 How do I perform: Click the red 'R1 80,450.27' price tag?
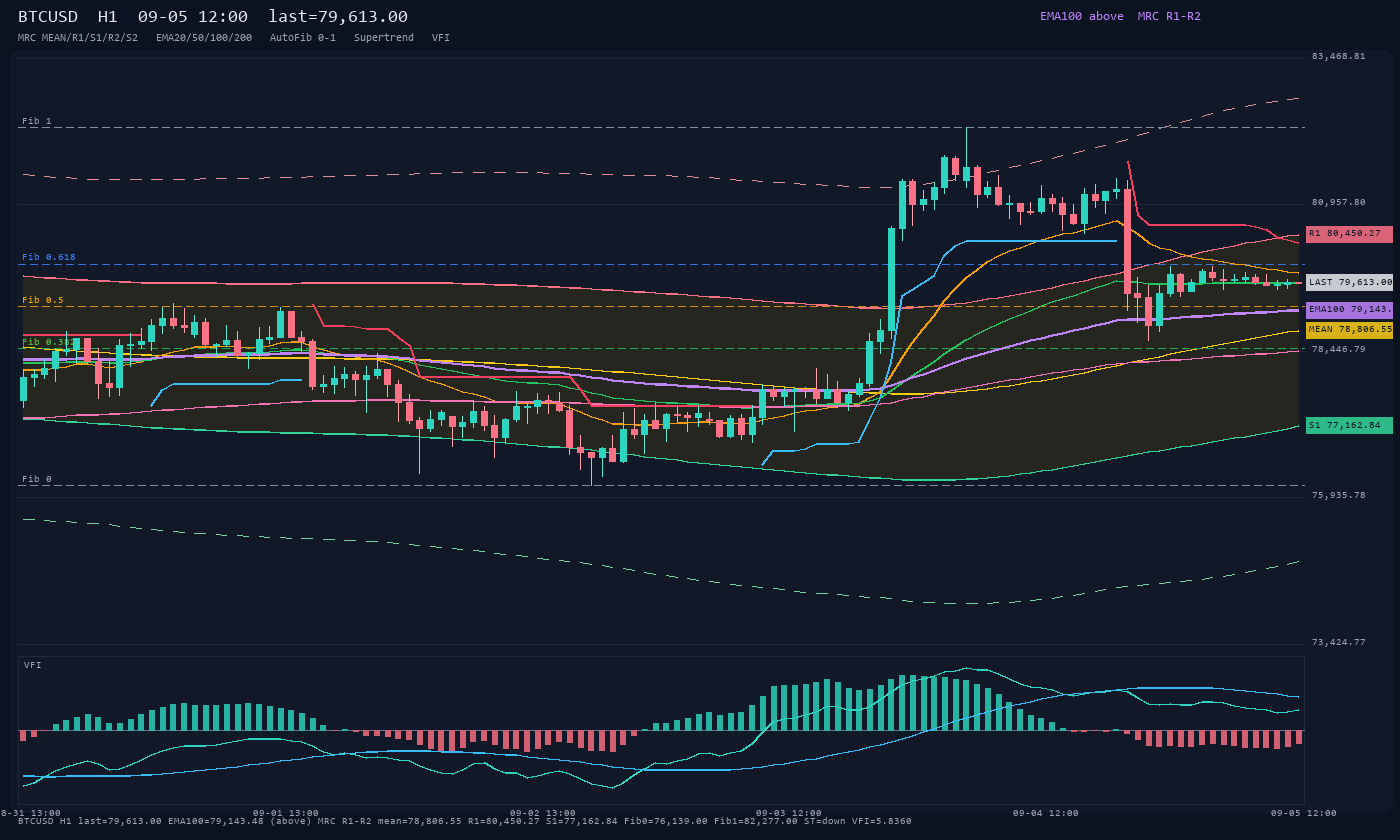(x=1349, y=234)
